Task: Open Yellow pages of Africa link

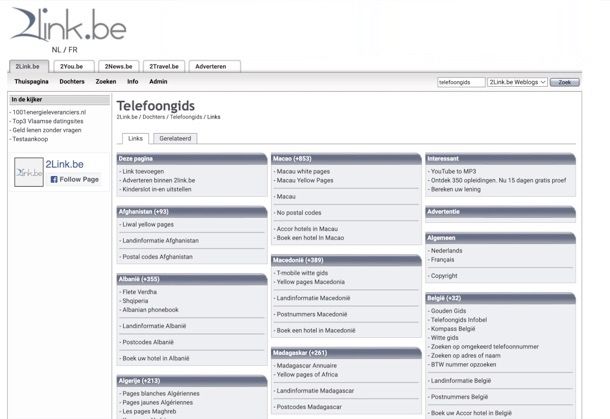Action: [x=307, y=375]
